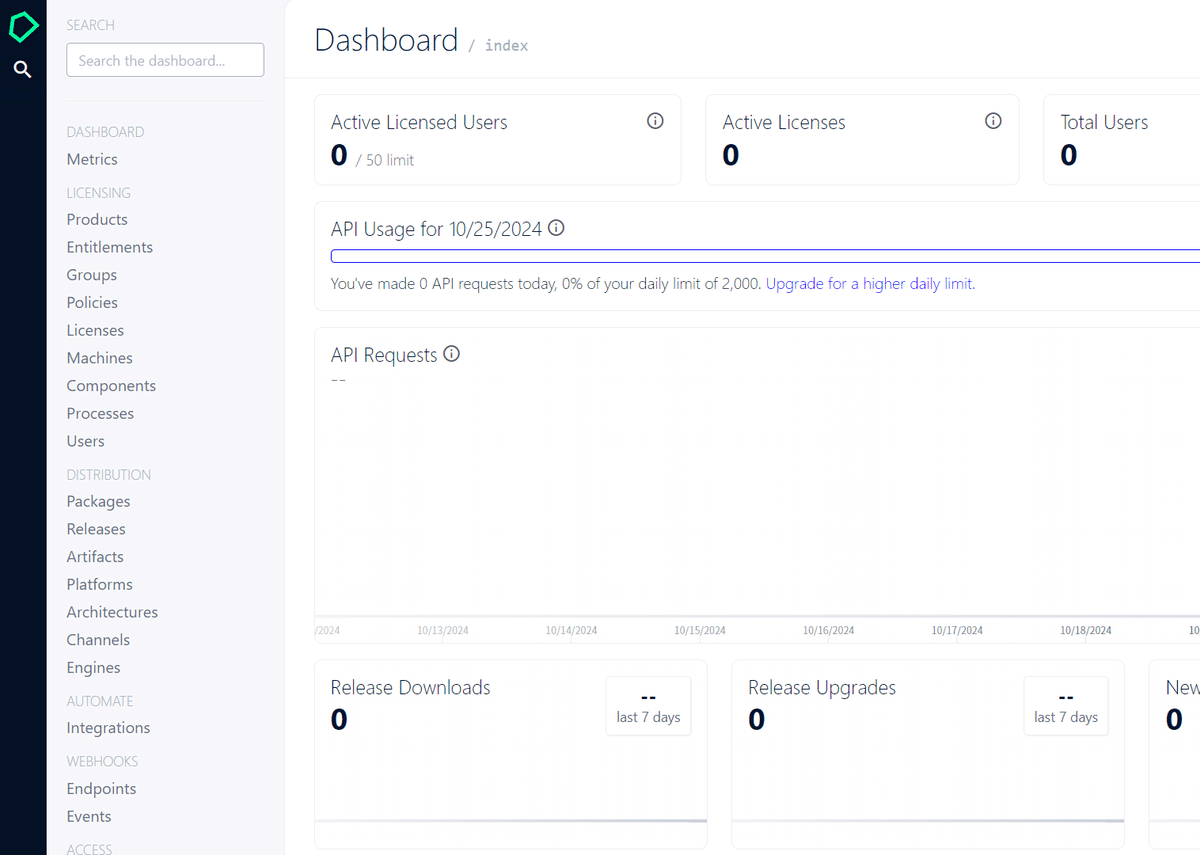The width and height of the screenshot is (1200, 855).
Task: Click the DISTRIBUTION section header
Action: [109, 475]
